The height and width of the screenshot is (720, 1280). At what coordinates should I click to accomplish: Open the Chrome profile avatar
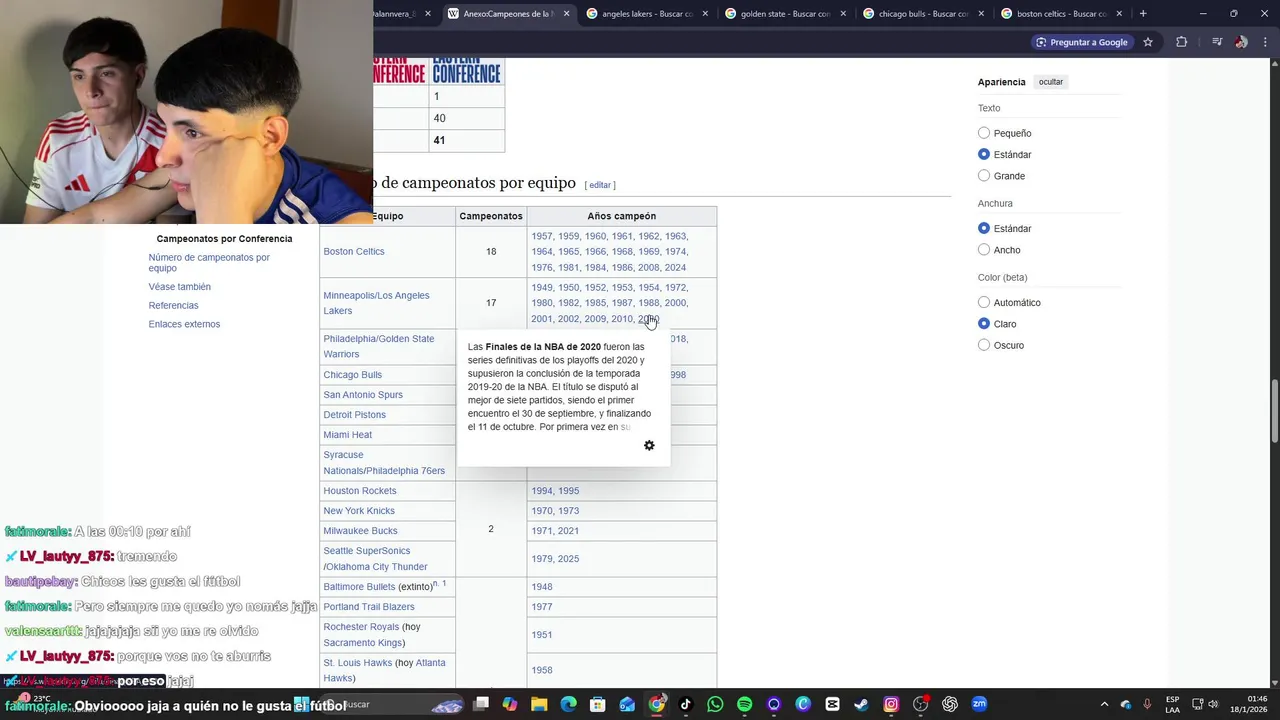point(1241,42)
